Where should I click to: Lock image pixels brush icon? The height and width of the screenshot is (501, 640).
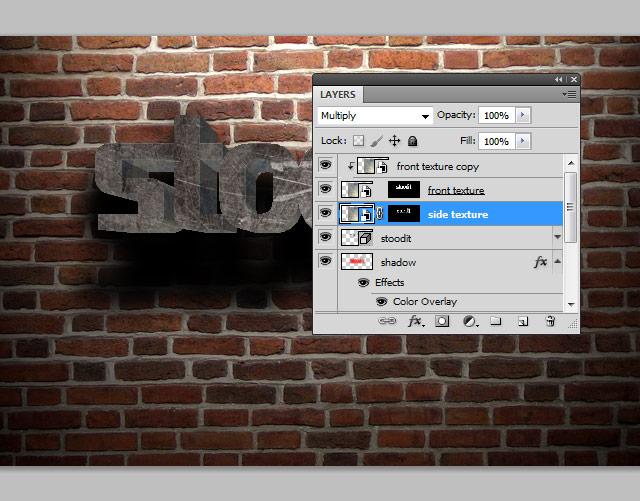tap(376, 141)
